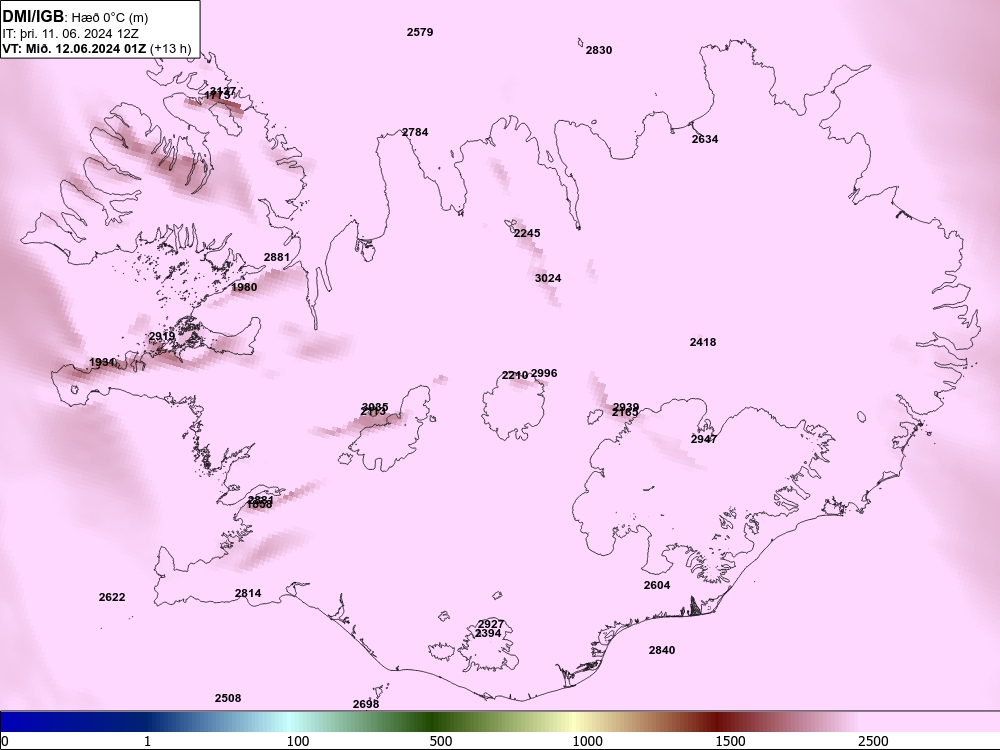Click the 1 tick on the color scale

click(x=148, y=741)
